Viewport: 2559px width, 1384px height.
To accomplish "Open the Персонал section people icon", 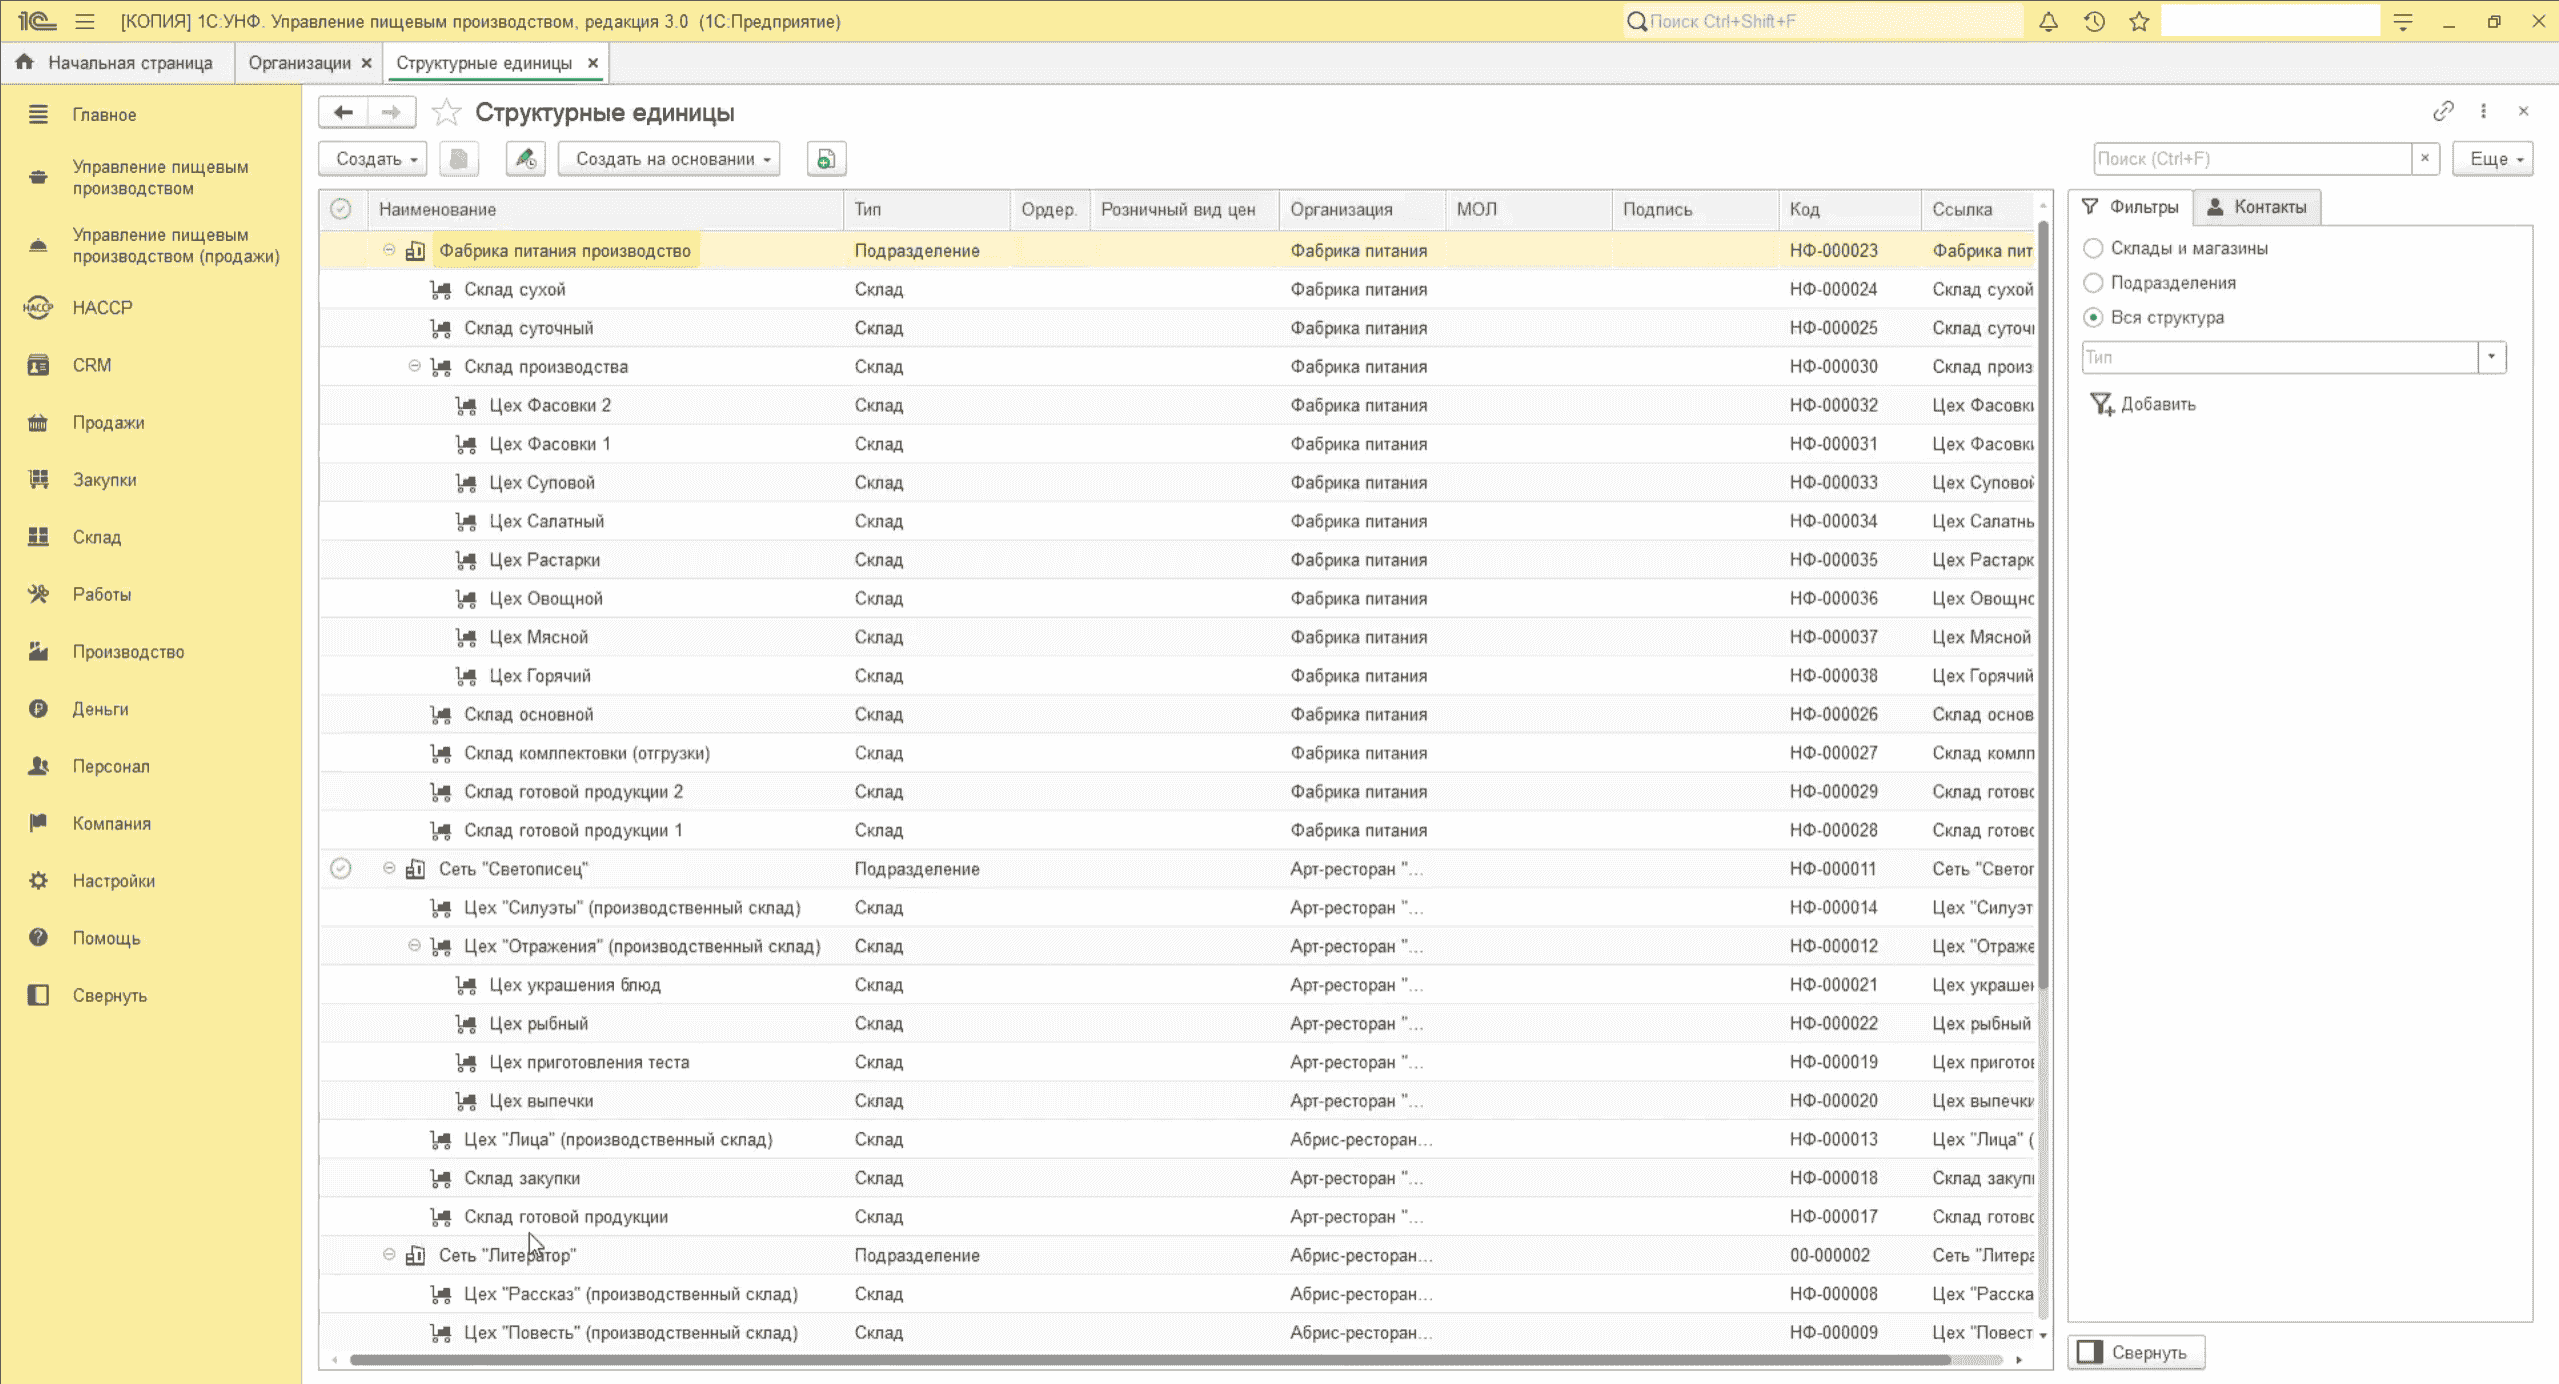I will [x=38, y=766].
